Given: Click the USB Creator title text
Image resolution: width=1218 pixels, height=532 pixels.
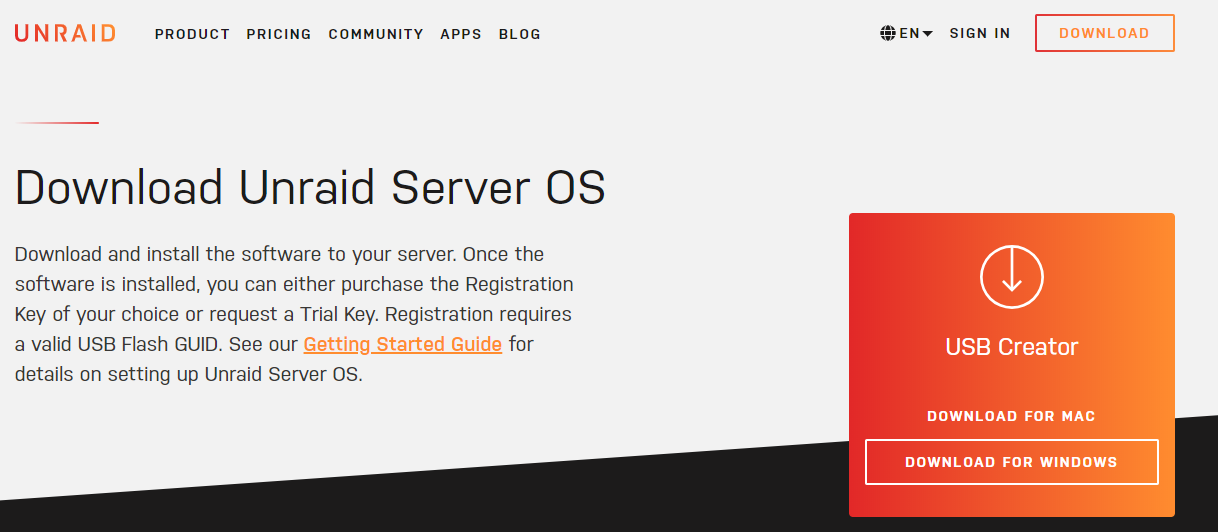Looking at the screenshot, I should pos(1012,347).
